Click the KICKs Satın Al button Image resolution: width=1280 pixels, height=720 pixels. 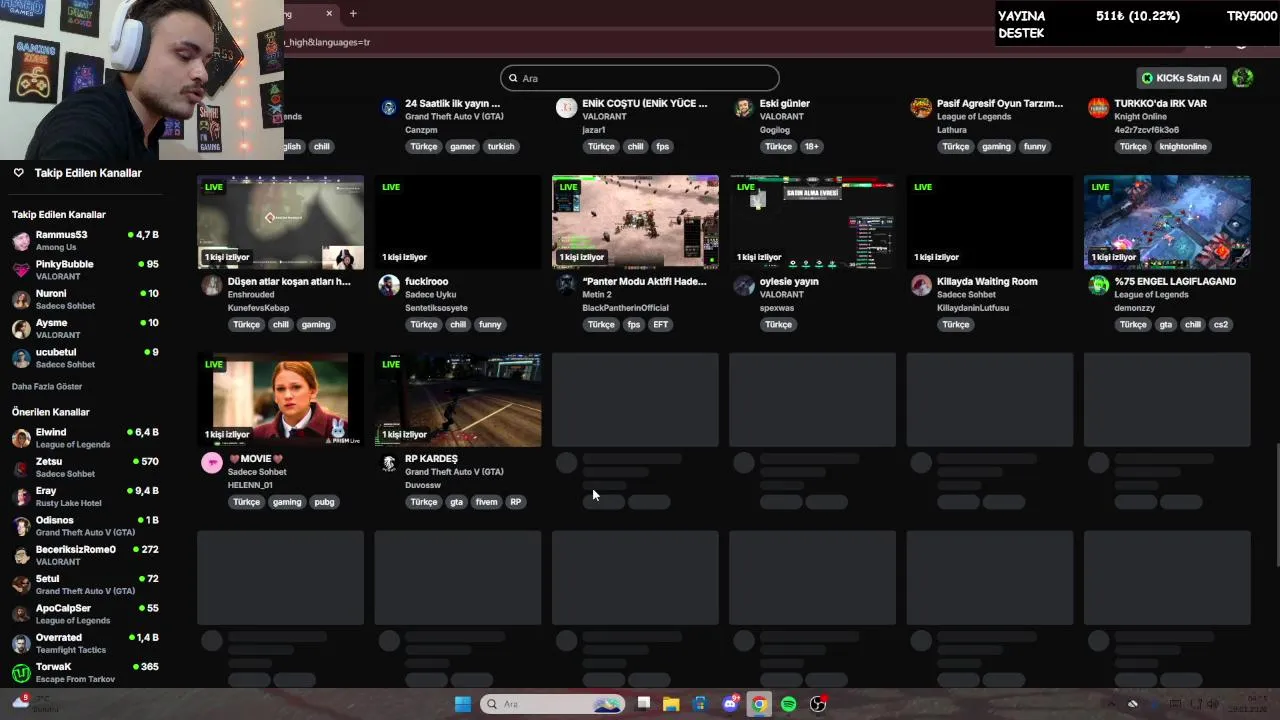pyautogui.click(x=1182, y=78)
